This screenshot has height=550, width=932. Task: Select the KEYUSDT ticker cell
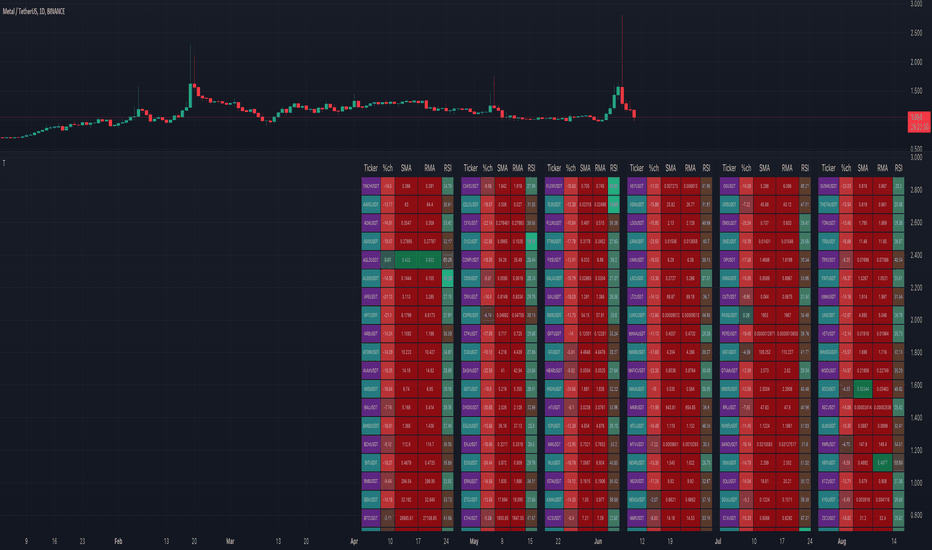click(x=637, y=186)
